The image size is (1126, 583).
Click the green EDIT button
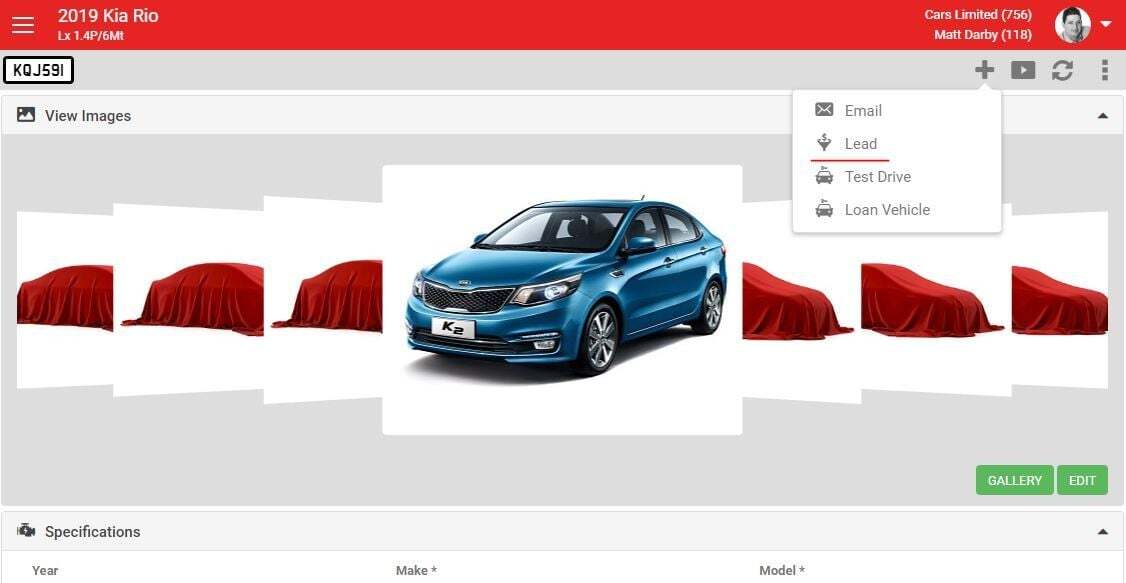(1082, 480)
